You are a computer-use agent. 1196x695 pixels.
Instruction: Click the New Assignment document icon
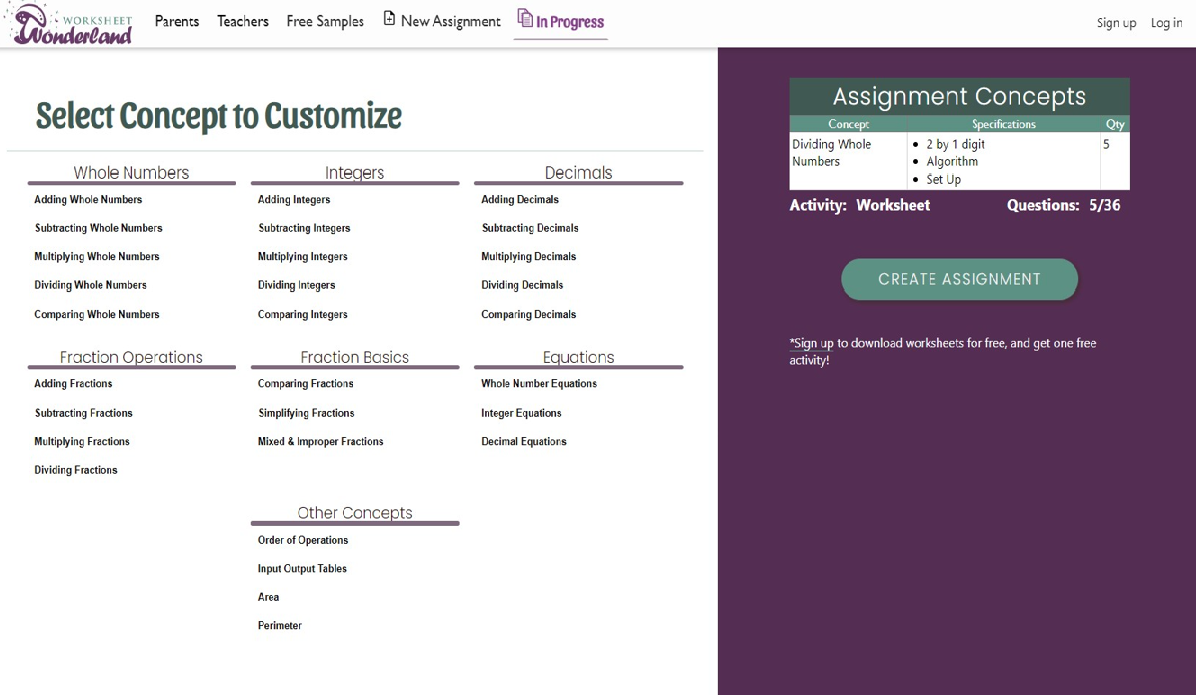click(x=390, y=20)
